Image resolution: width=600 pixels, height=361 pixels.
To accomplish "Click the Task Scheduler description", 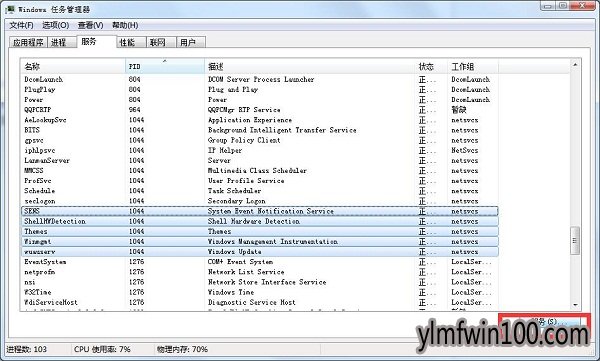I will click(235, 191).
